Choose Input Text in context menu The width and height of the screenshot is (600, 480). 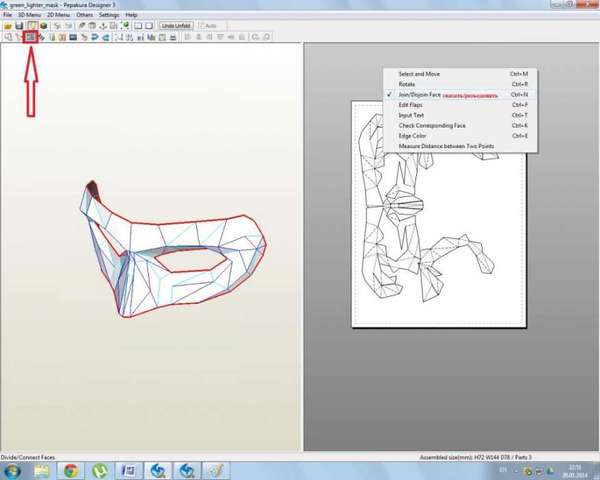click(x=460, y=115)
